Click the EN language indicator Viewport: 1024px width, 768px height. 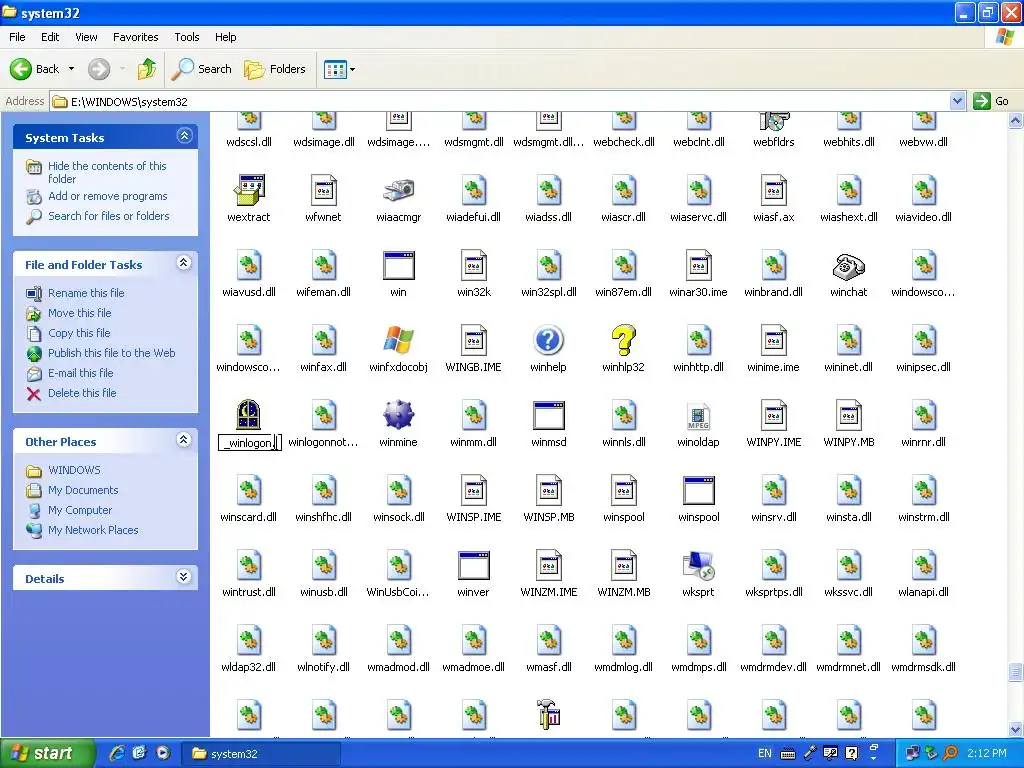pos(765,754)
